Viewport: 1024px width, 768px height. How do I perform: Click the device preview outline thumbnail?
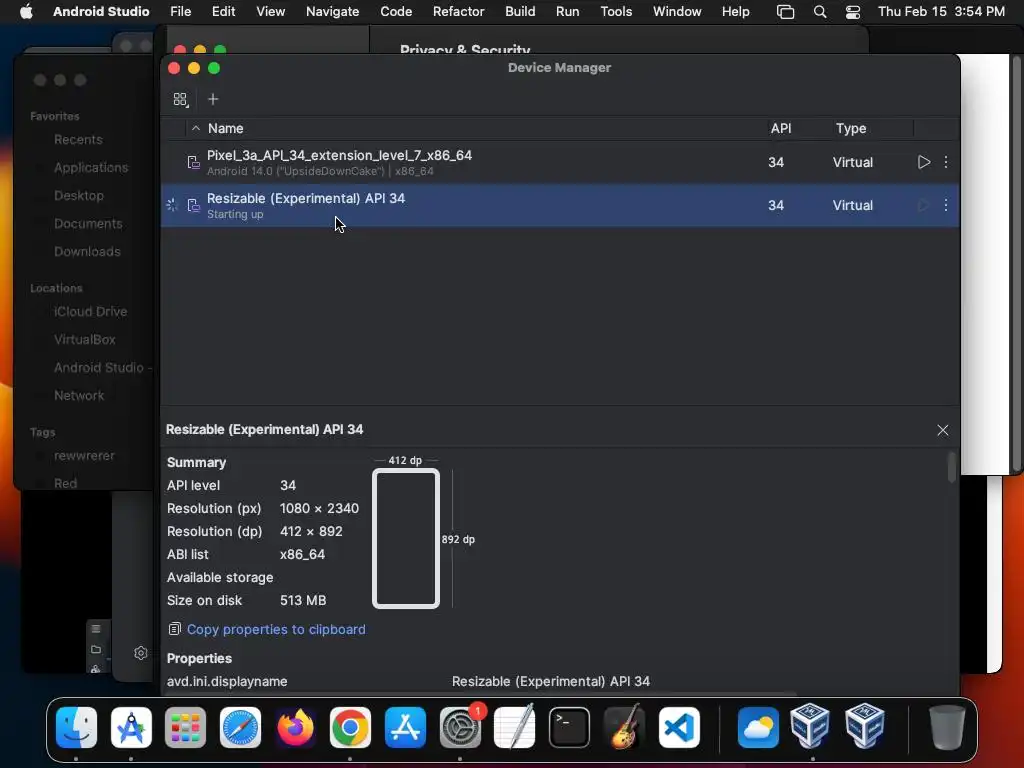pyautogui.click(x=406, y=539)
